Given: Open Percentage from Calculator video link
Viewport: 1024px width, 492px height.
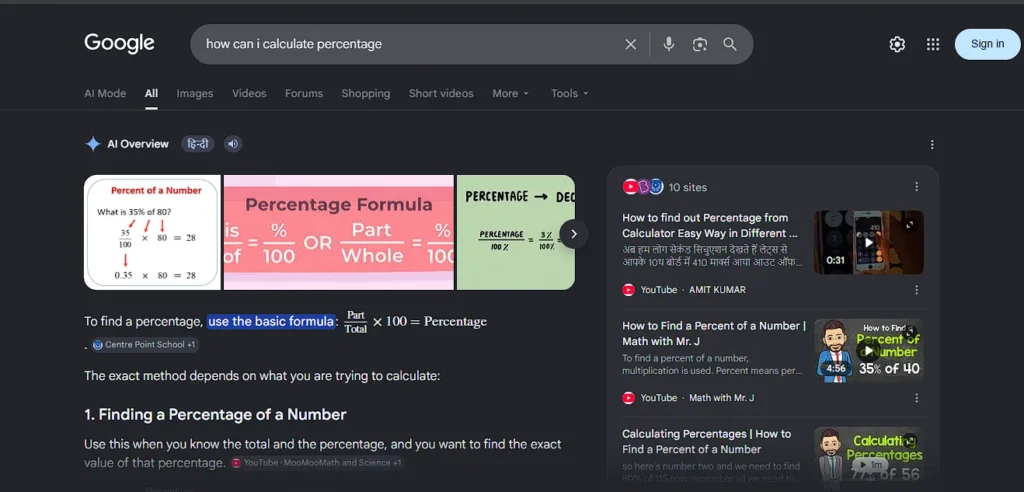Looking at the screenshot, I should (x=710, y=225).
